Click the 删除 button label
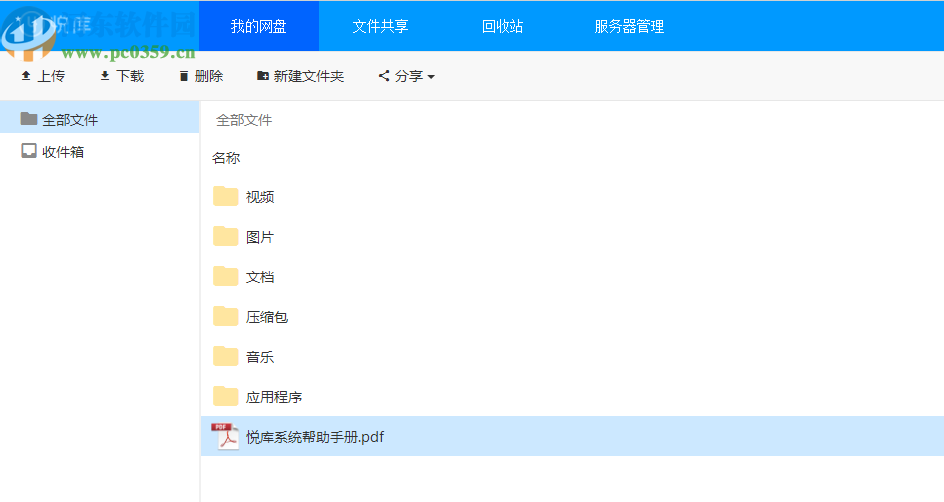The height and width of the screenshot is (502, 944). tap(209, 76)
